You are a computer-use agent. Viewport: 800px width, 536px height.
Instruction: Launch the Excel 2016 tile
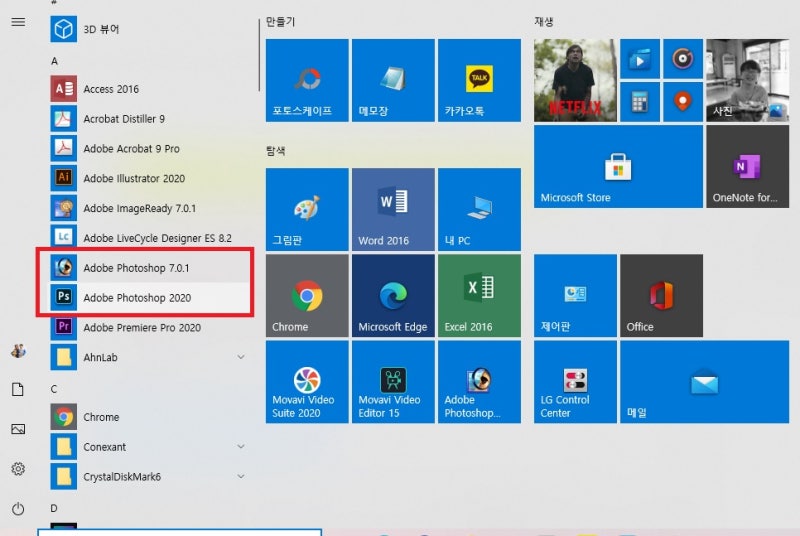tap(479, 296)
